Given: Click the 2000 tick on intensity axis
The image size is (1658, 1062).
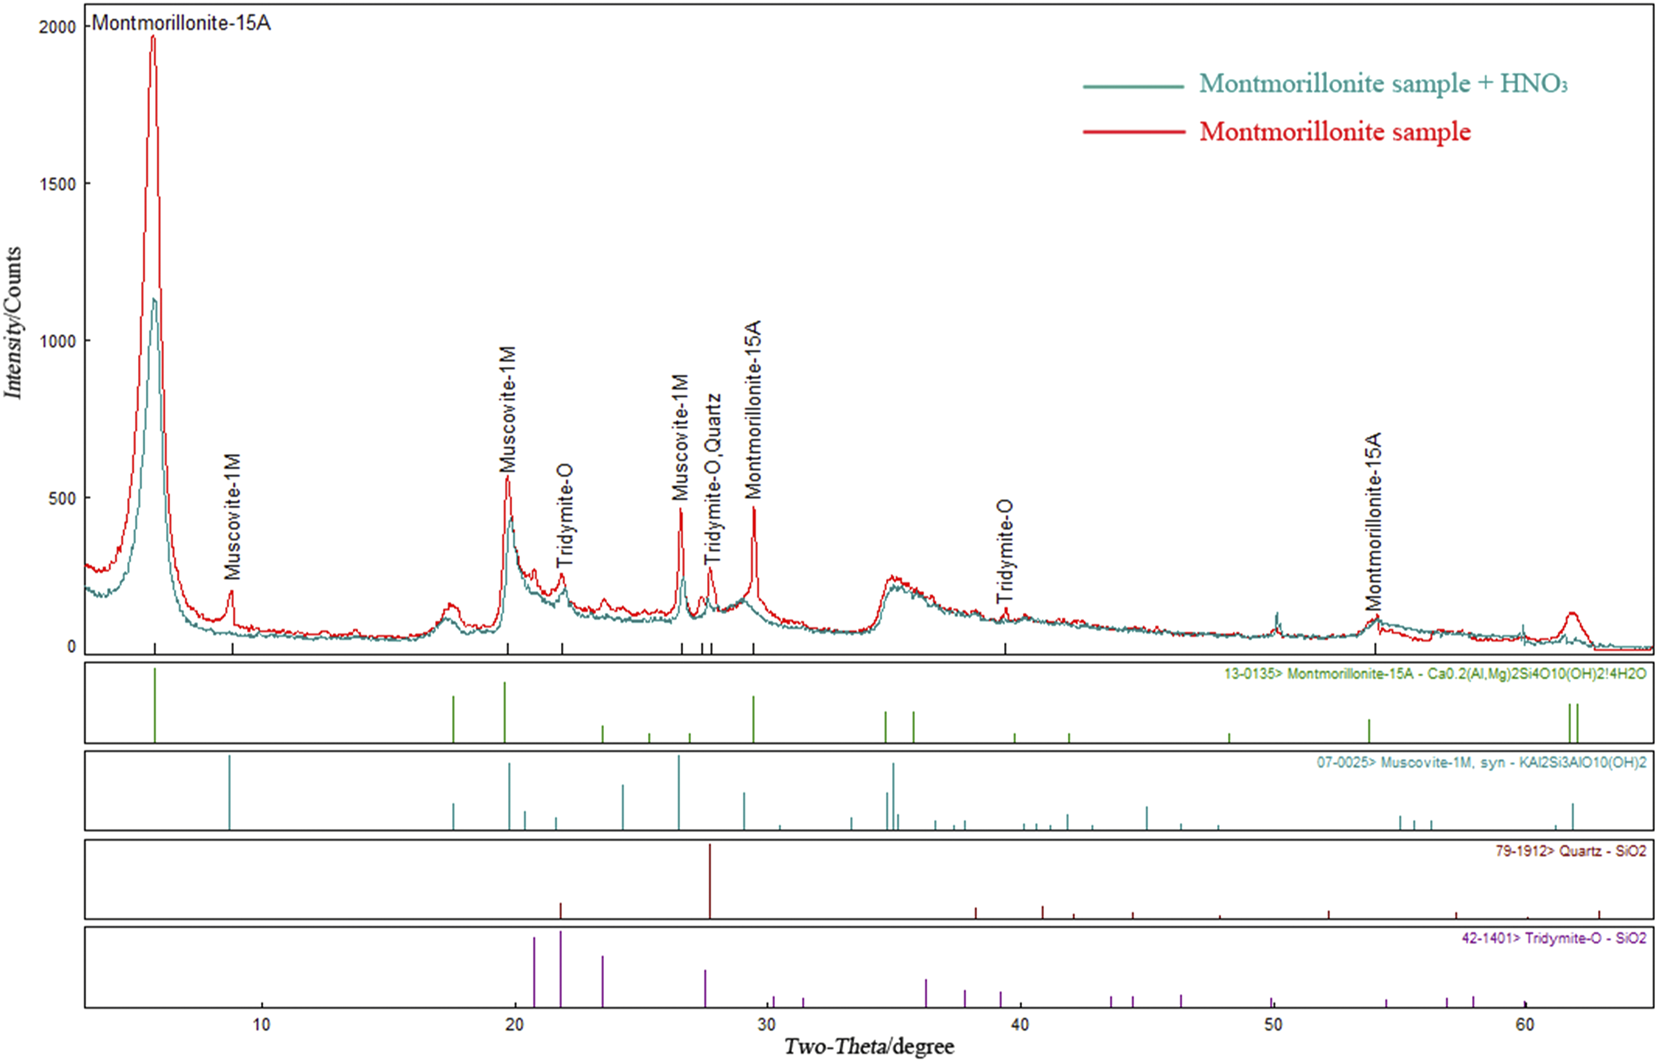Looking at the screenshot, I should [57, 27].
